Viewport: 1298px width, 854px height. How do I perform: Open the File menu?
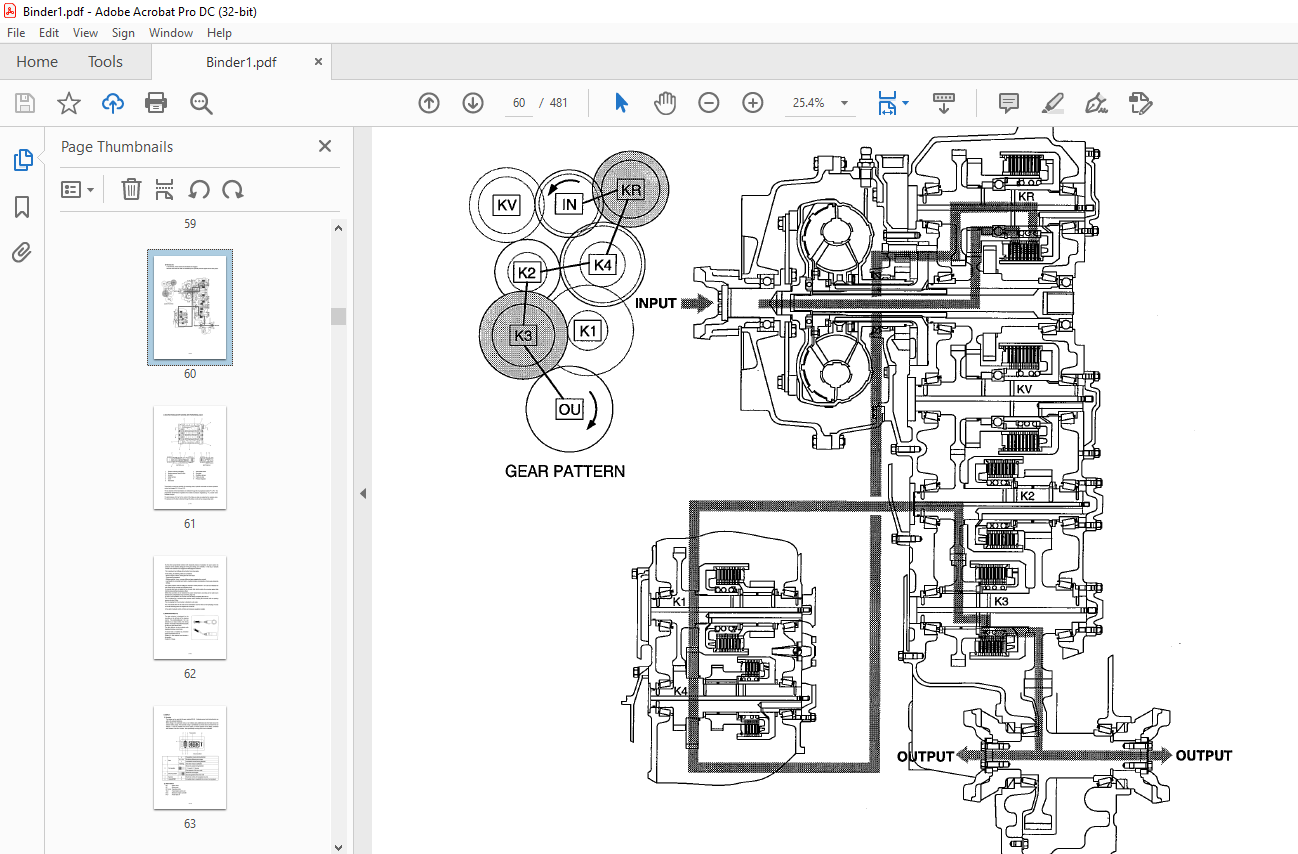tap(16, 33)
